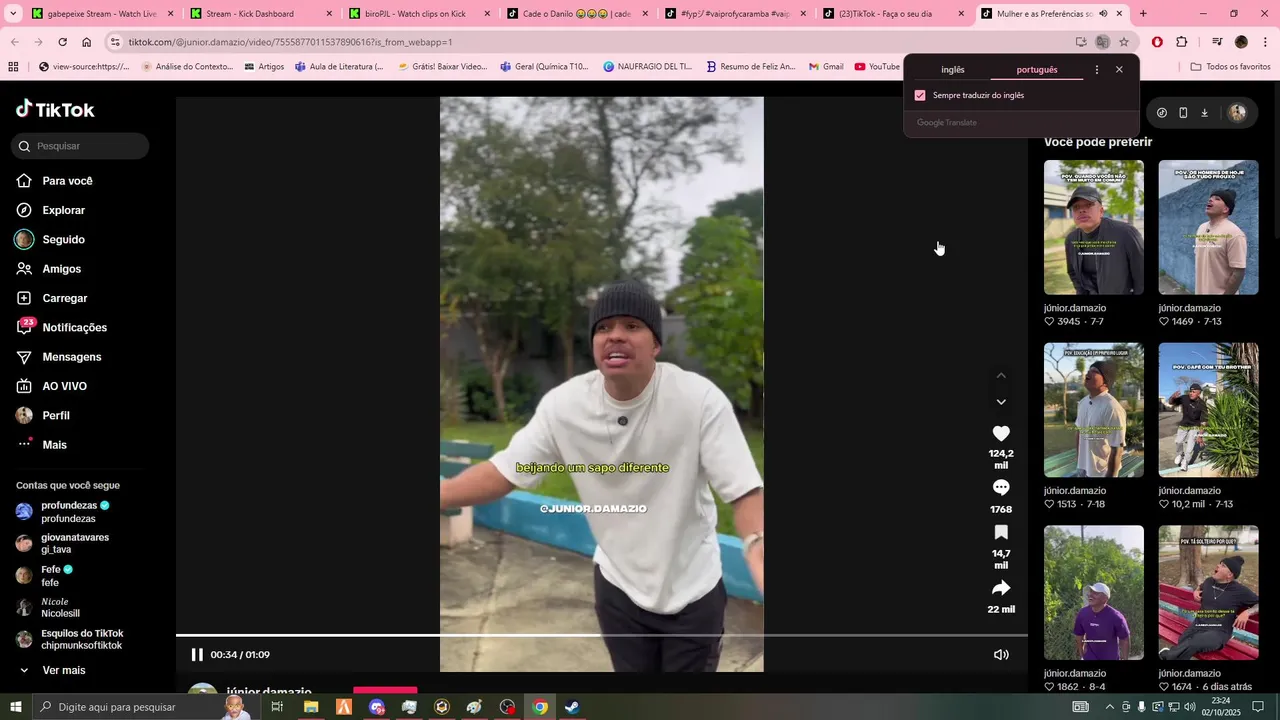Screen dimensions: 1280x720
Task: Click the Pesquisar search field
Action: [x=80, y=146]
